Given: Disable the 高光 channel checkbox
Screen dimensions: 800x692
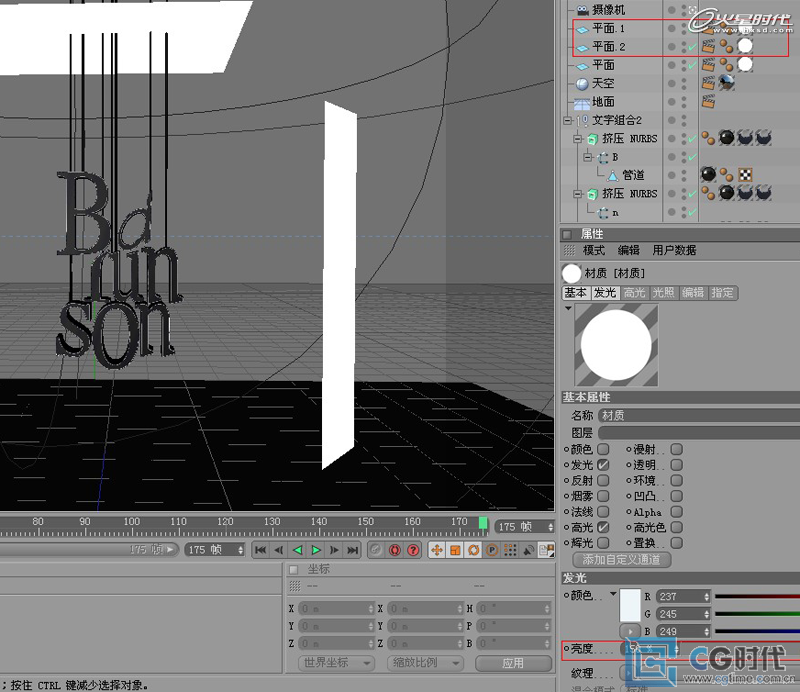Looking at the screenshot, I should 603,527.
